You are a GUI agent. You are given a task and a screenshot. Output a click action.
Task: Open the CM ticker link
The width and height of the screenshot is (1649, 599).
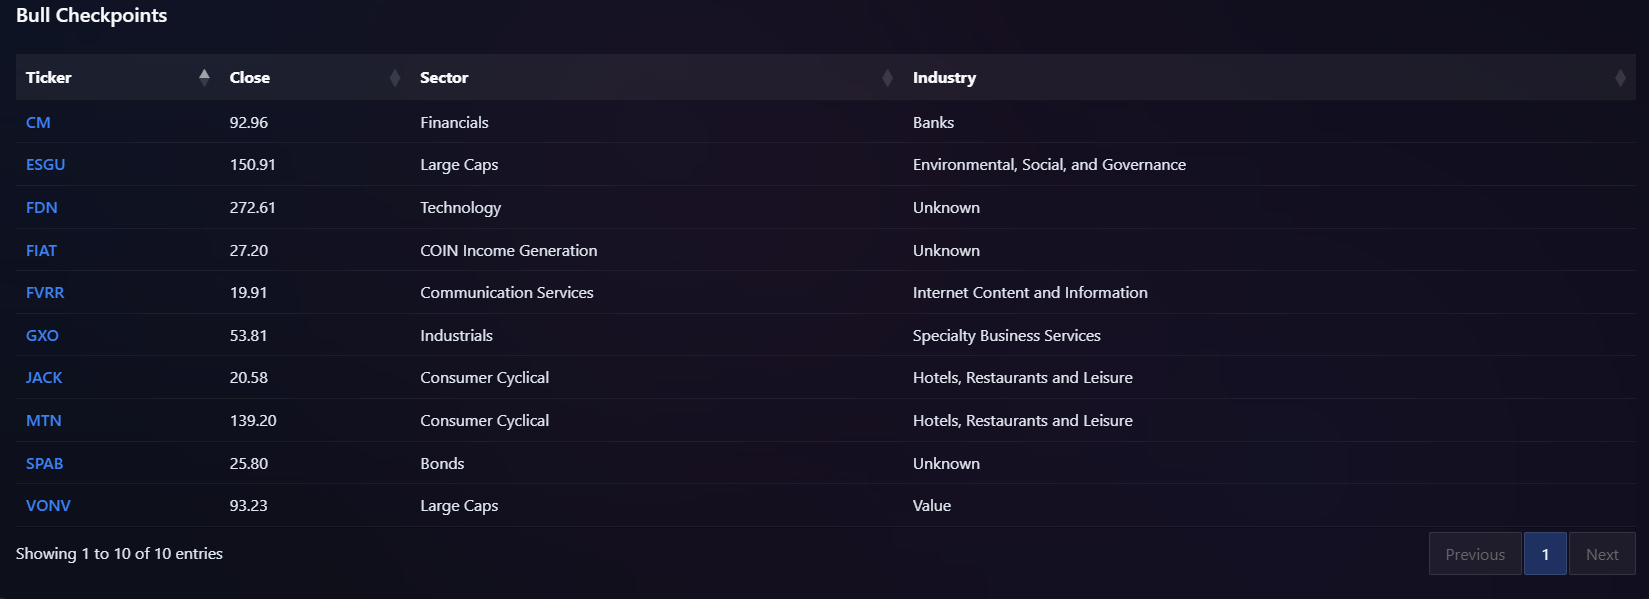pyautogui.click(x=38, y=122)
